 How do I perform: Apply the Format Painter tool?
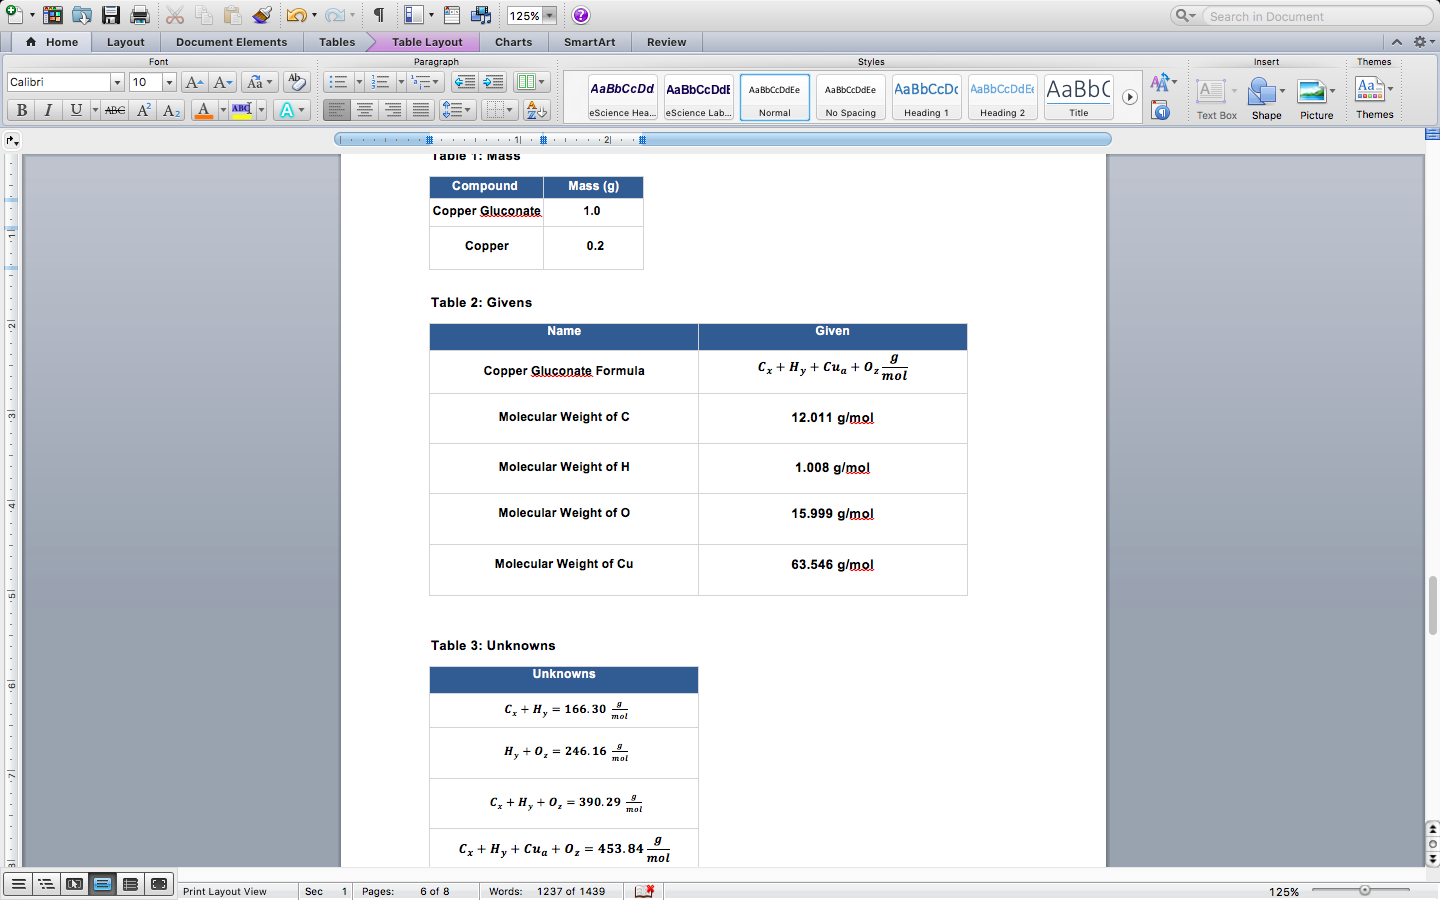tap(262, 14)
